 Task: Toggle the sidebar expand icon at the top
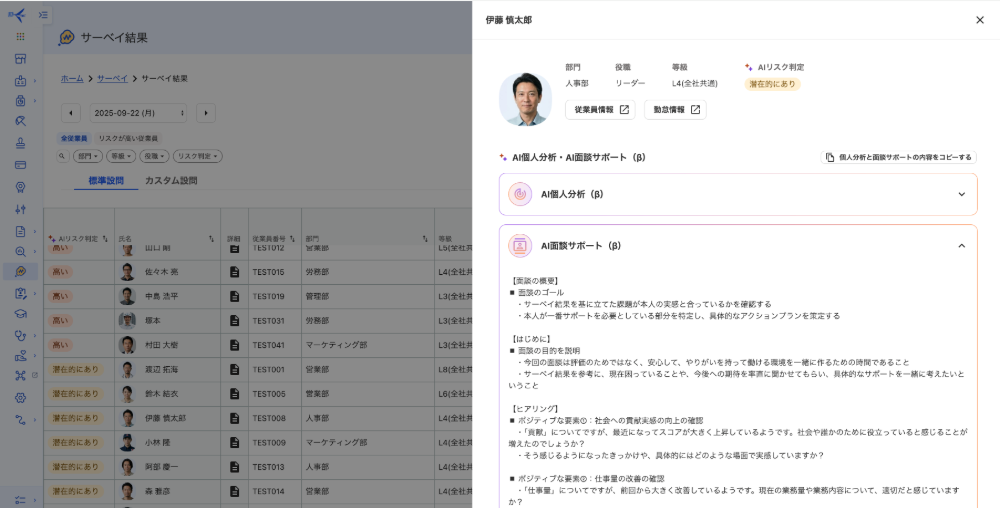point(43,15)
